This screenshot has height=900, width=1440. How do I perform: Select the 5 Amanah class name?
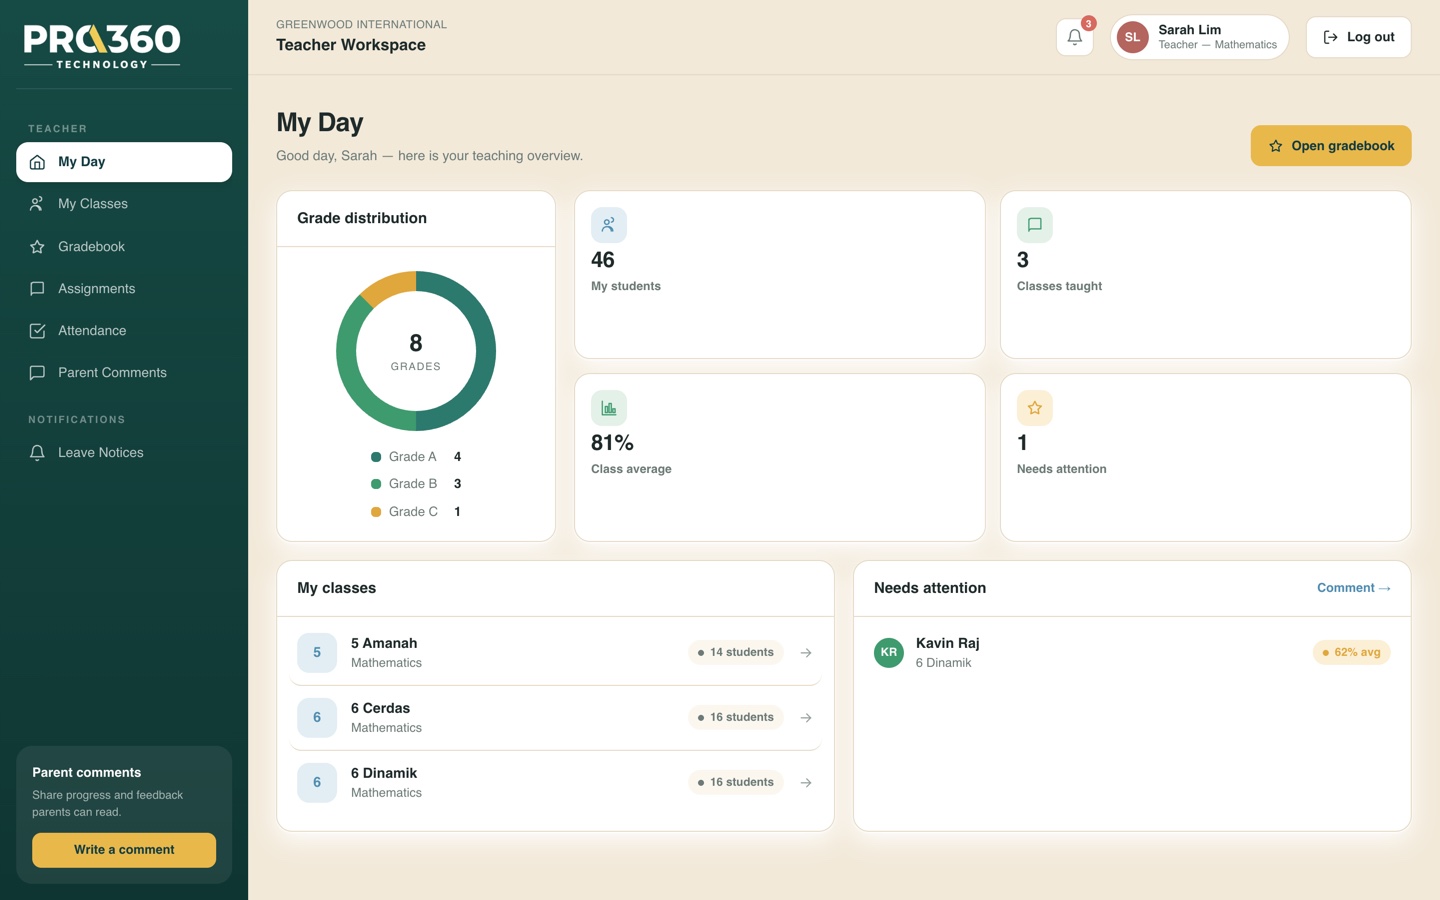pyautogui.click(x=384, y=643)
